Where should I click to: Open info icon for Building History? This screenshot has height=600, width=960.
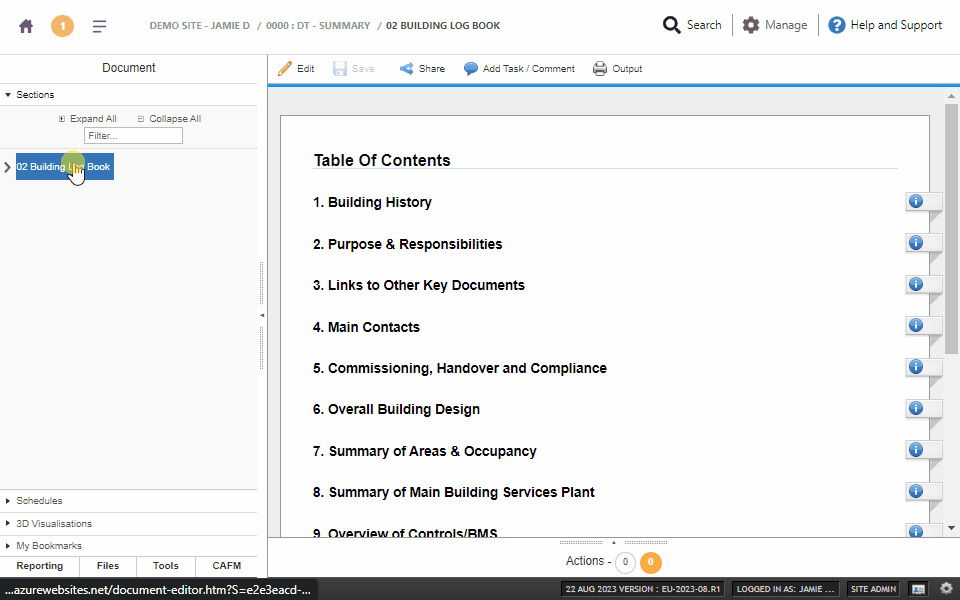point(915,201)
